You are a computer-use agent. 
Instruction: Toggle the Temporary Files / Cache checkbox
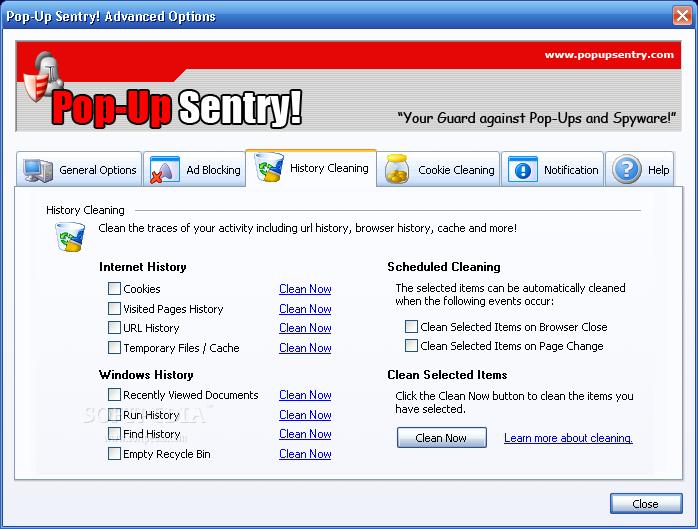coord(114,347)
